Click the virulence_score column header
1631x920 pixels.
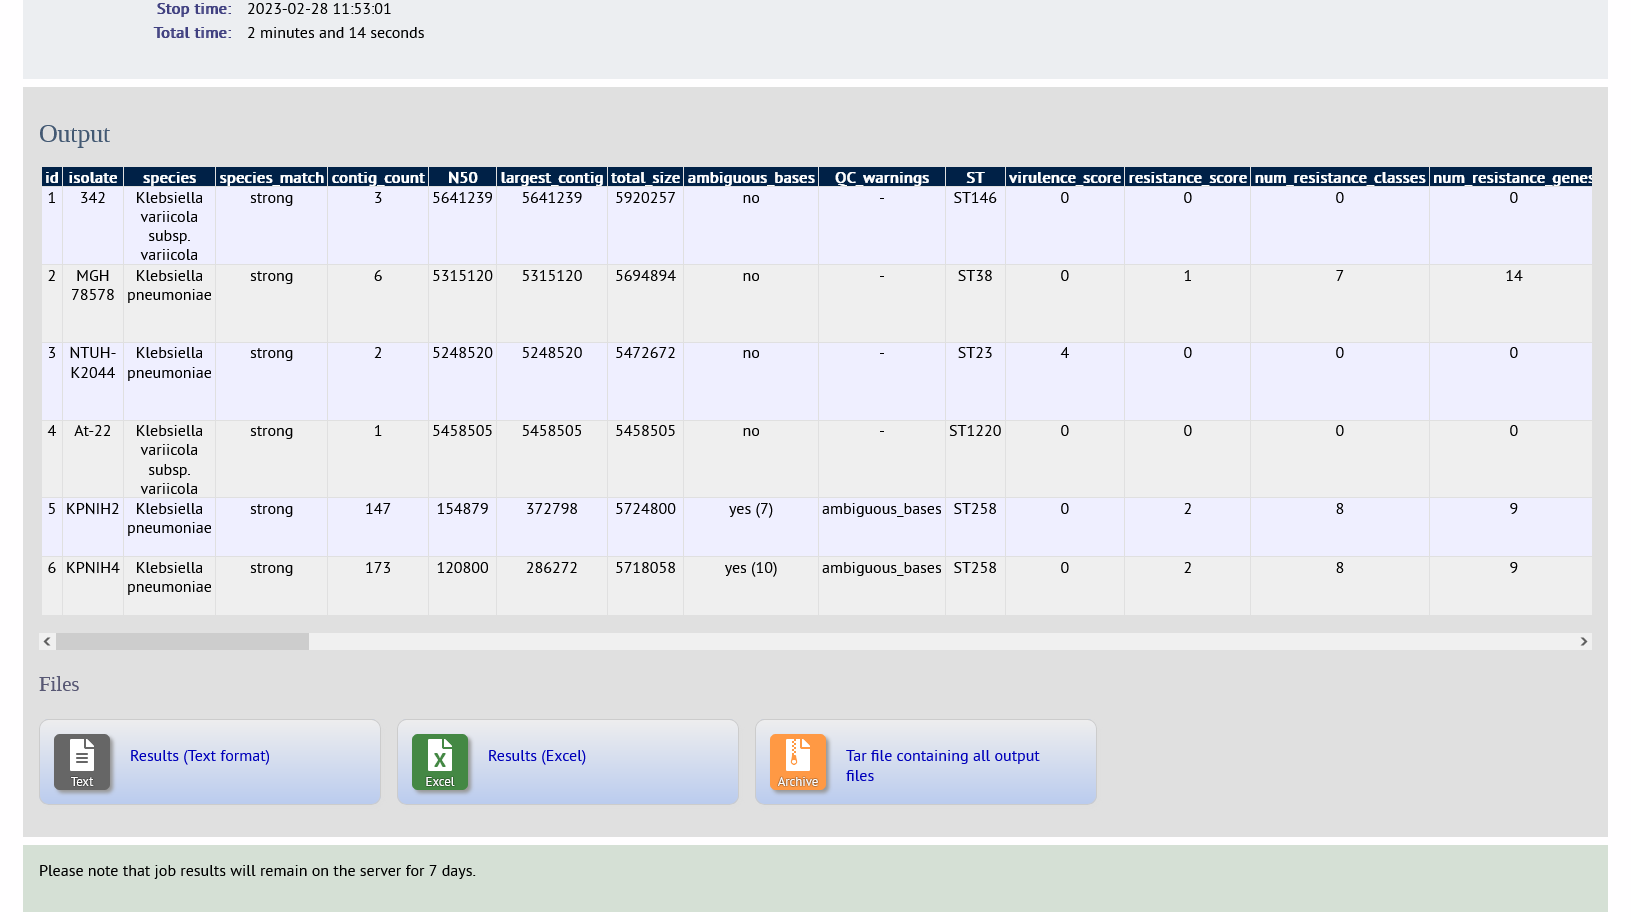click(x=1064, y=178)
